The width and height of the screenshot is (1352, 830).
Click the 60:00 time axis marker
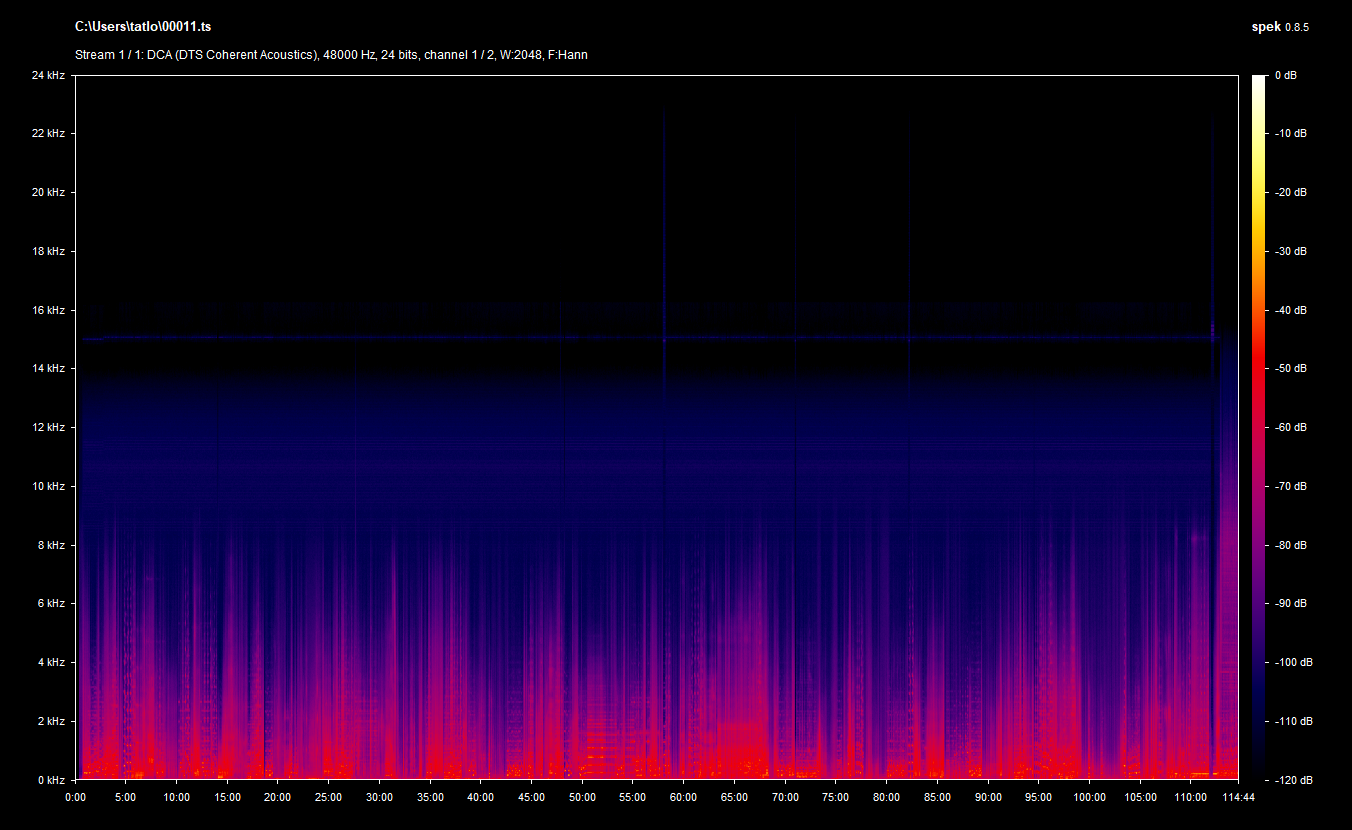click(x=683, y=797)
